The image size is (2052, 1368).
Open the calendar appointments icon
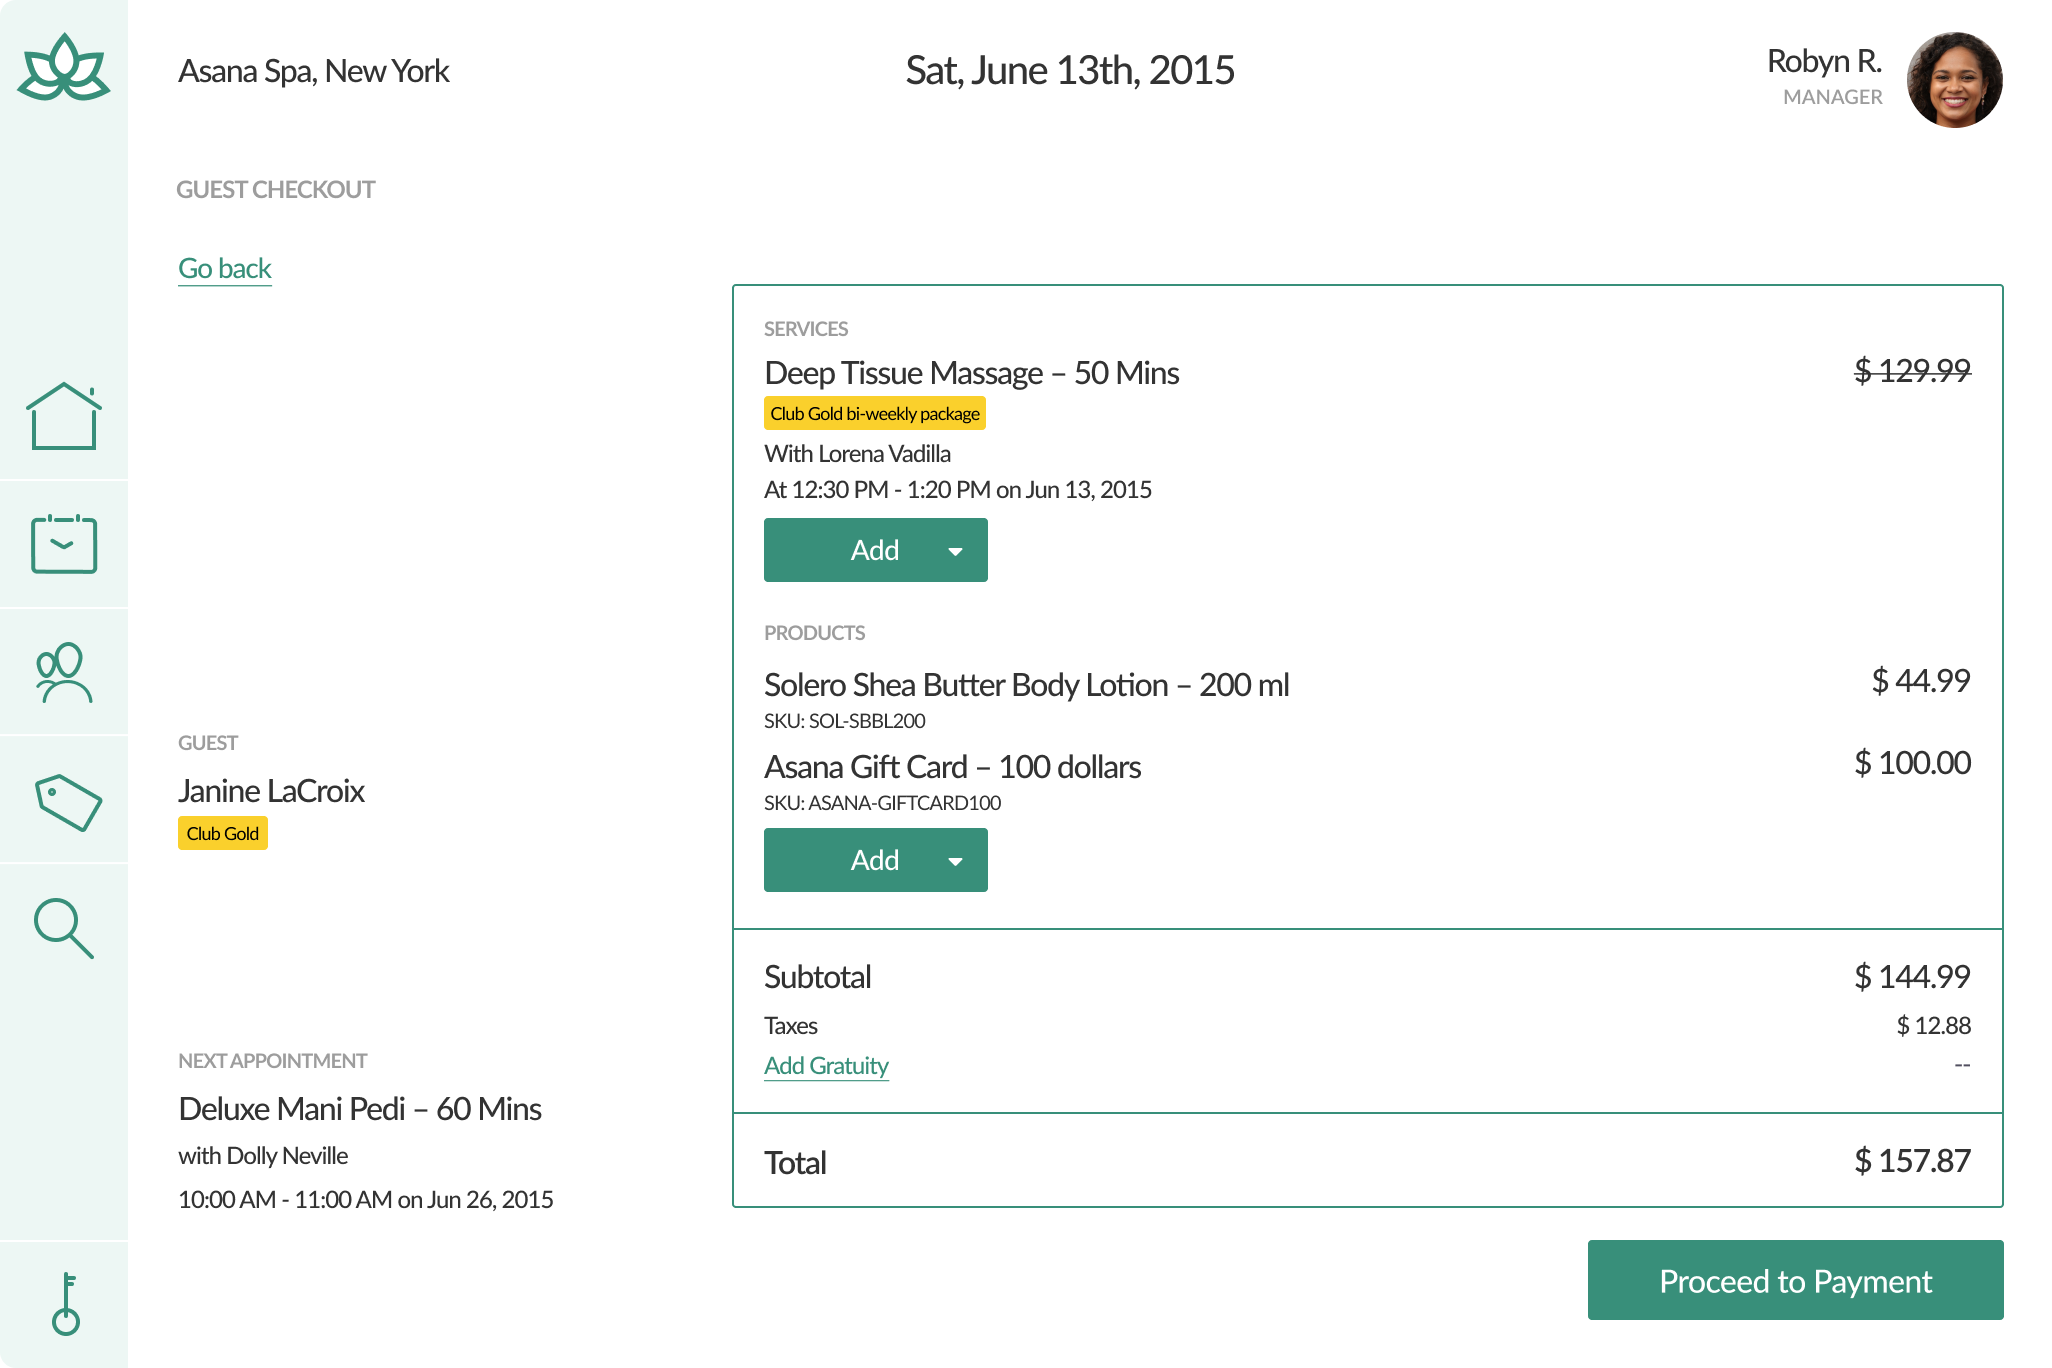(64, 544)
